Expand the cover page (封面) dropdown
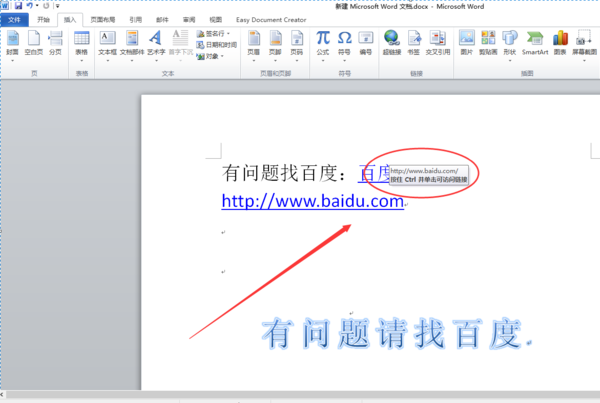 [12, 60]
